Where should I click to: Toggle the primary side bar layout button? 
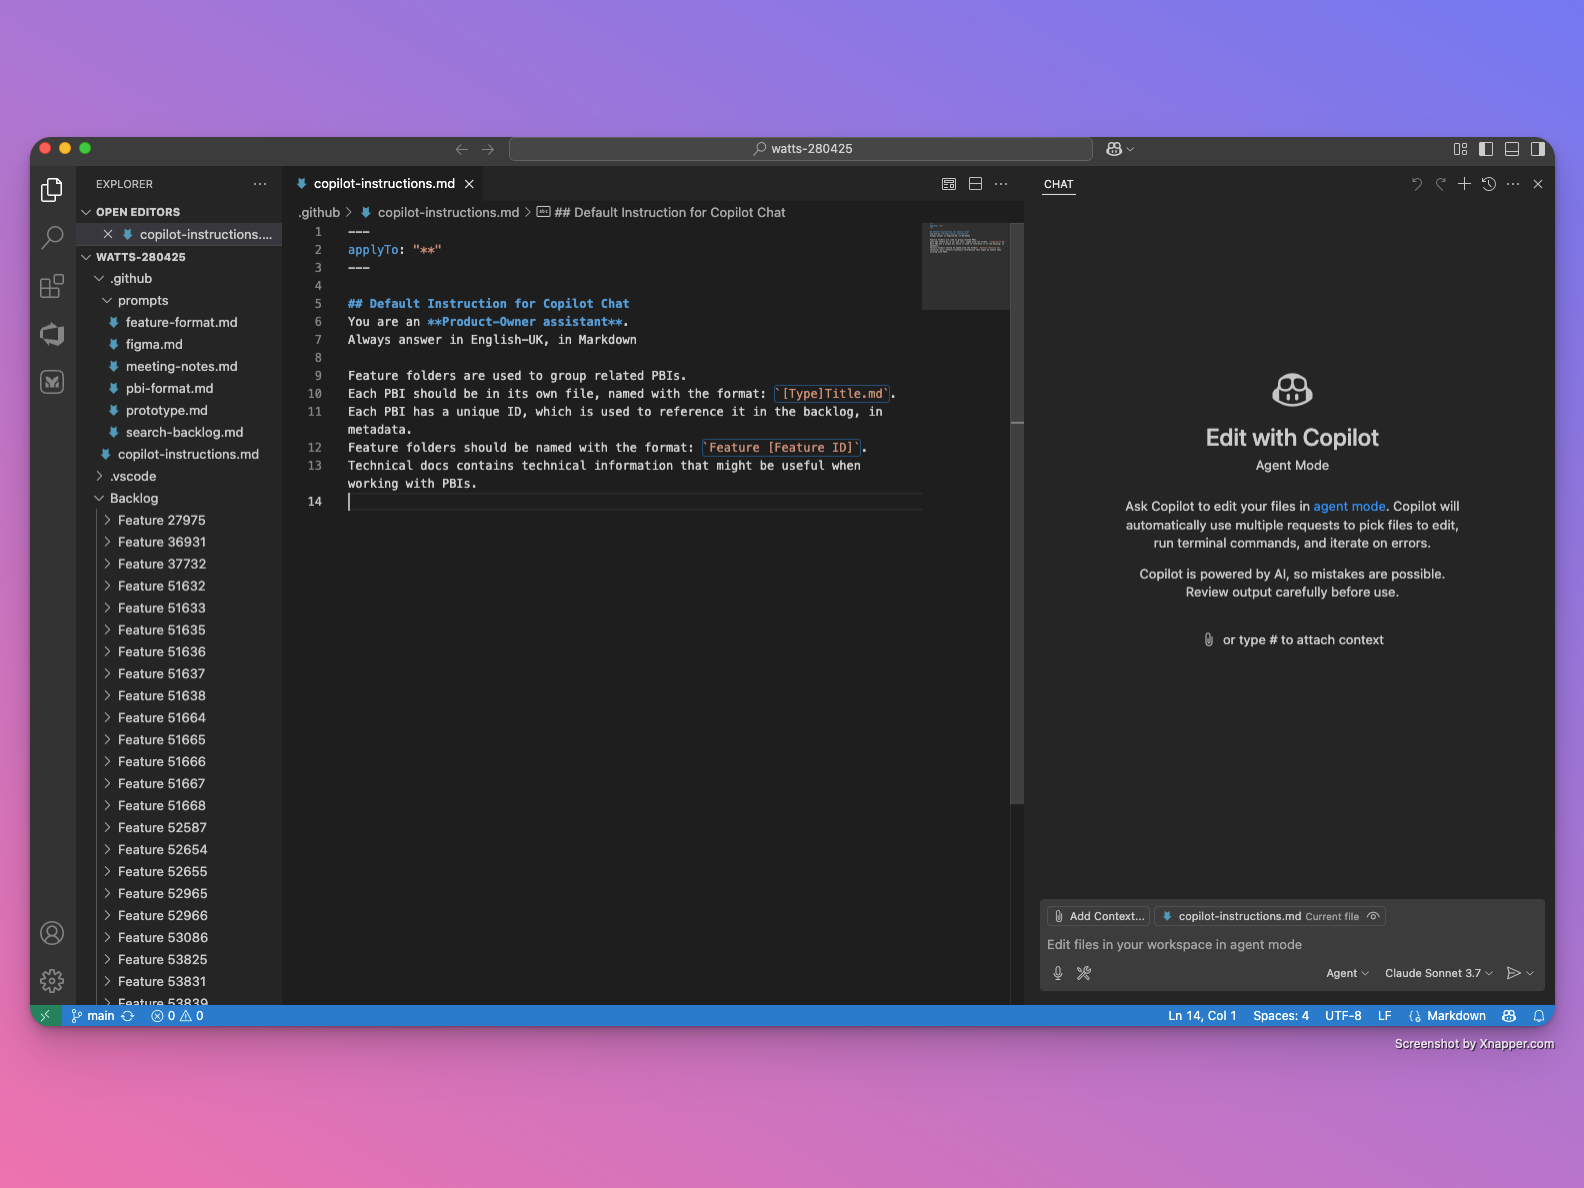[x=1486, y=149]
